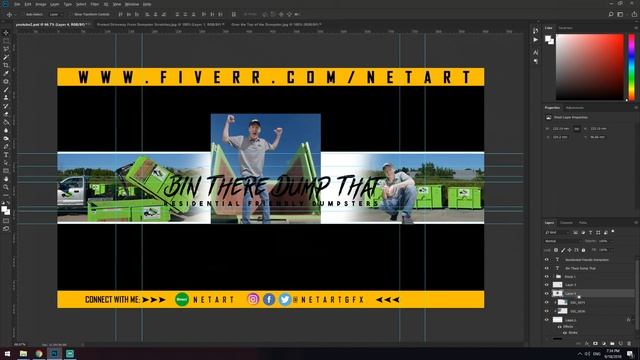Toggle the Auto-Select checkbox
Image resolution: width=640 pixels, height=360 pixels.
(x=24, y=14)
